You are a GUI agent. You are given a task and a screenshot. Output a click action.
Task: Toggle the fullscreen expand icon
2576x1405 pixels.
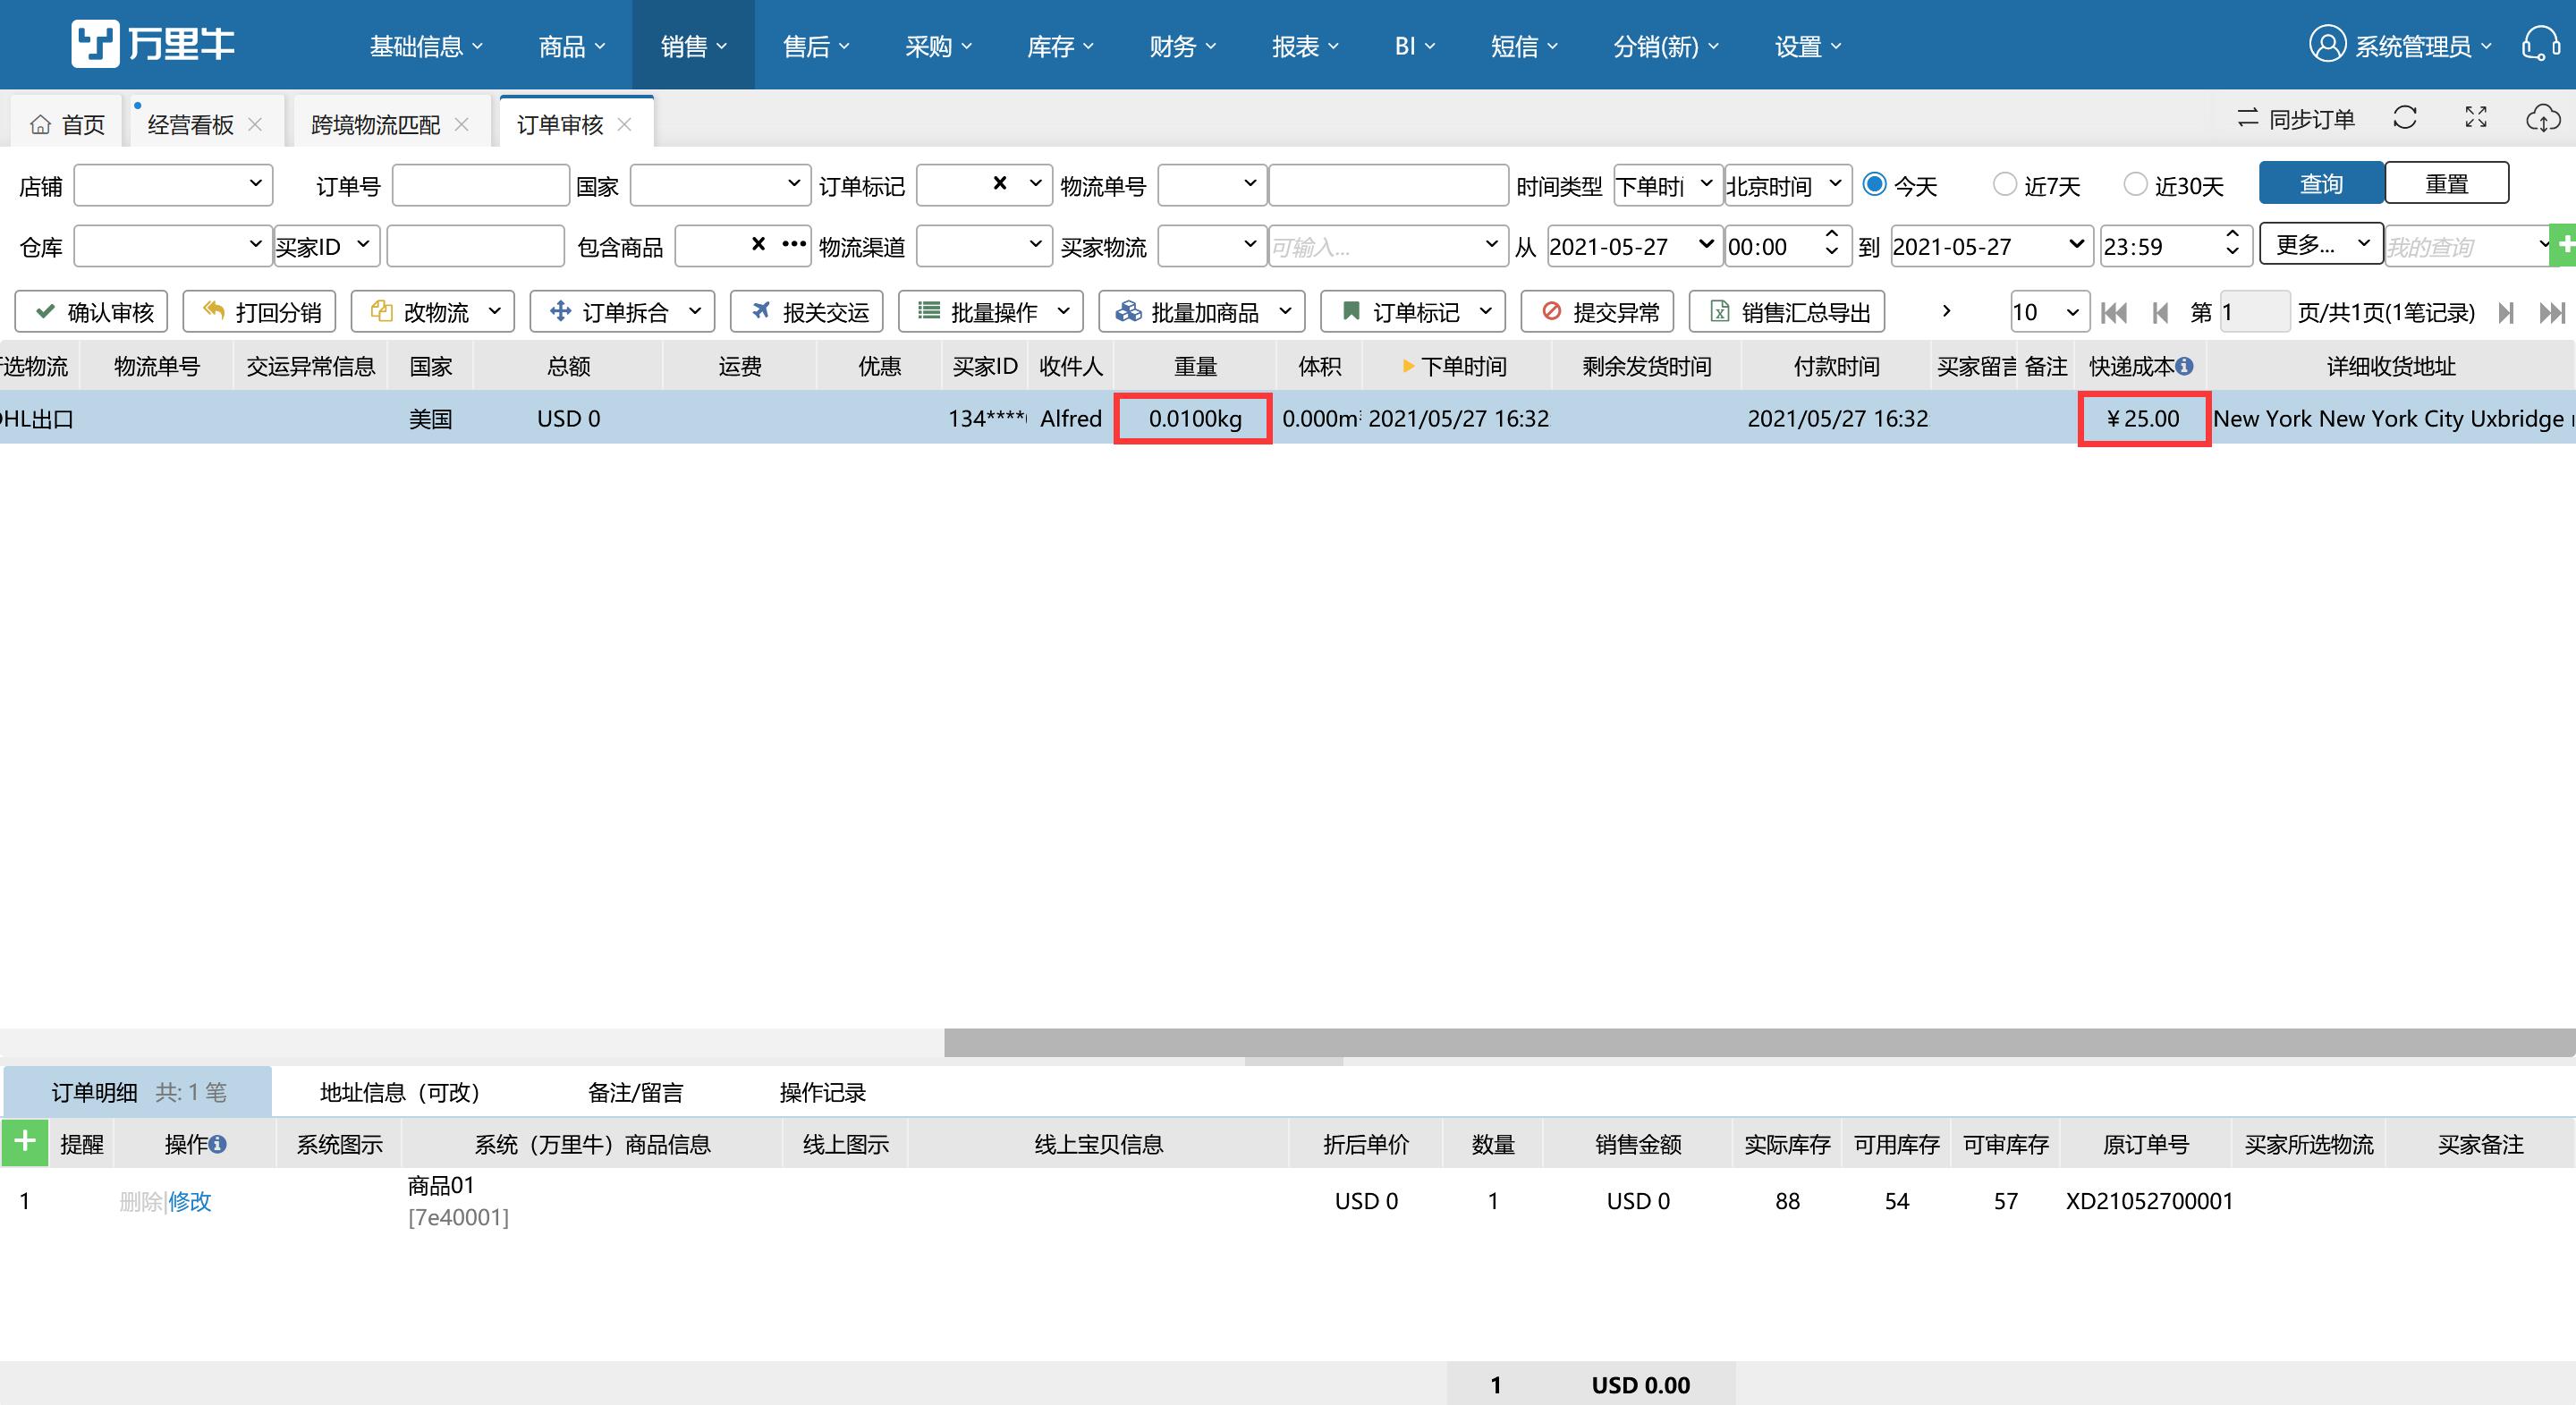(2476, 118)
